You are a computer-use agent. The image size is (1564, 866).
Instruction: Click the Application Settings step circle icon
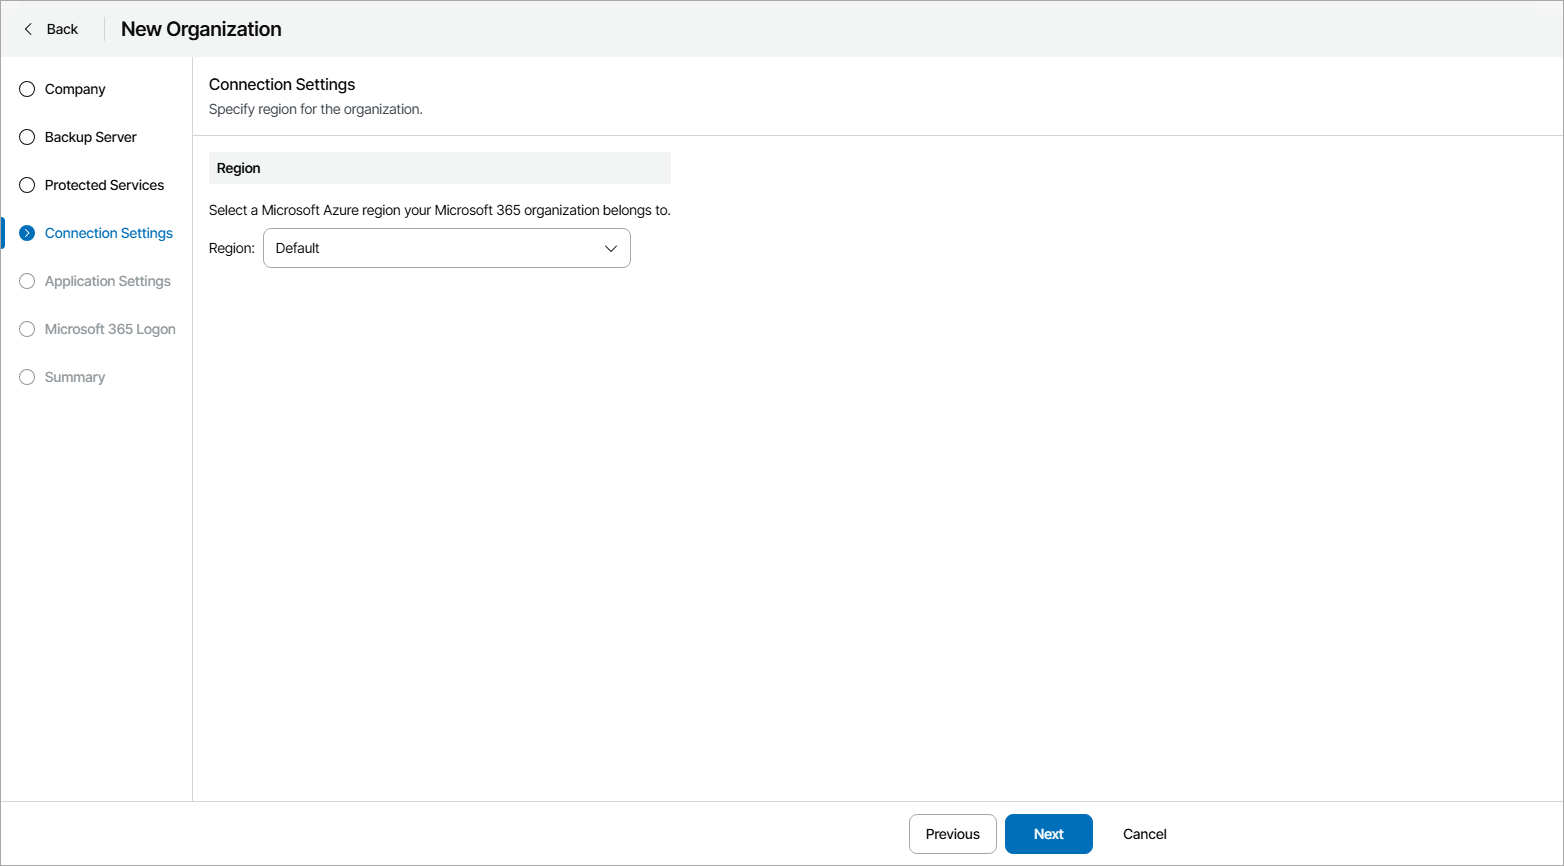pos(26,281)
